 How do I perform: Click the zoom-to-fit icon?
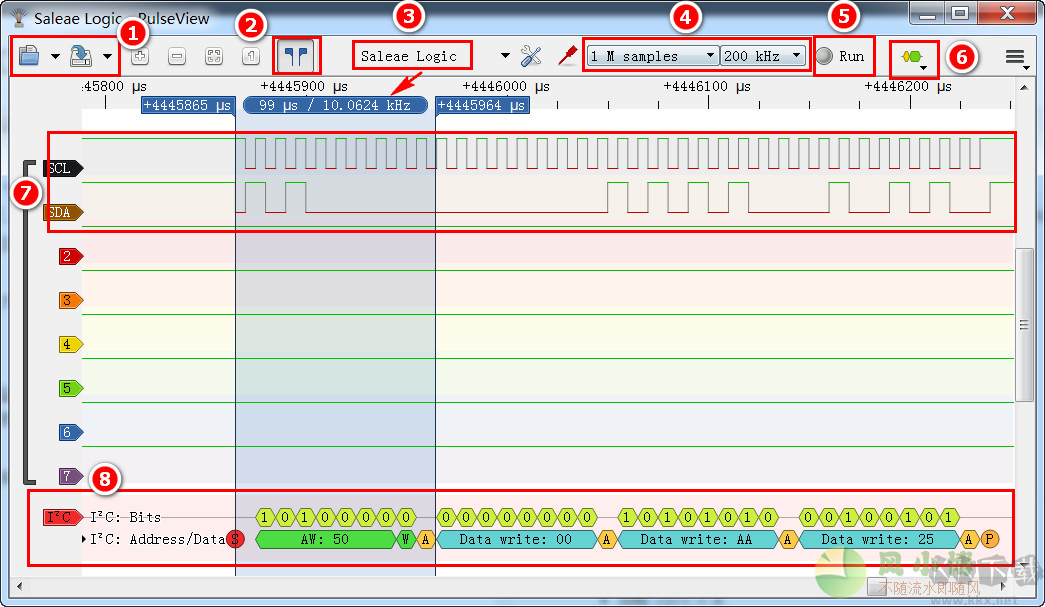[x=214, y=57]
